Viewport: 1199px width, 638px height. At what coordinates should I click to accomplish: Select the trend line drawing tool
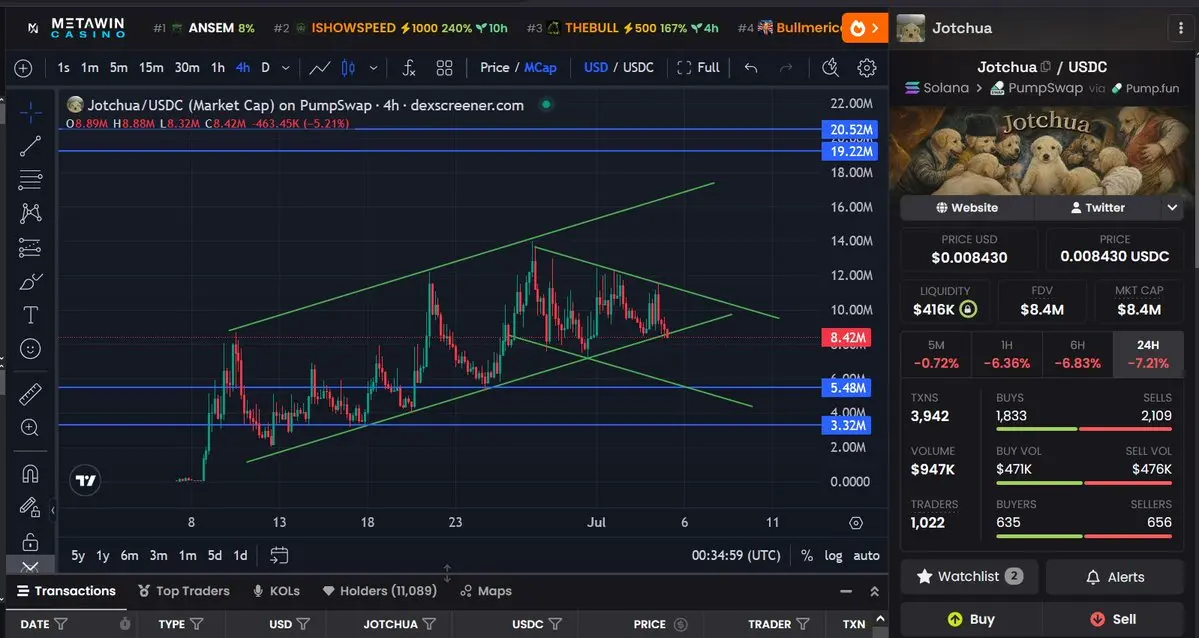(31, 146)
